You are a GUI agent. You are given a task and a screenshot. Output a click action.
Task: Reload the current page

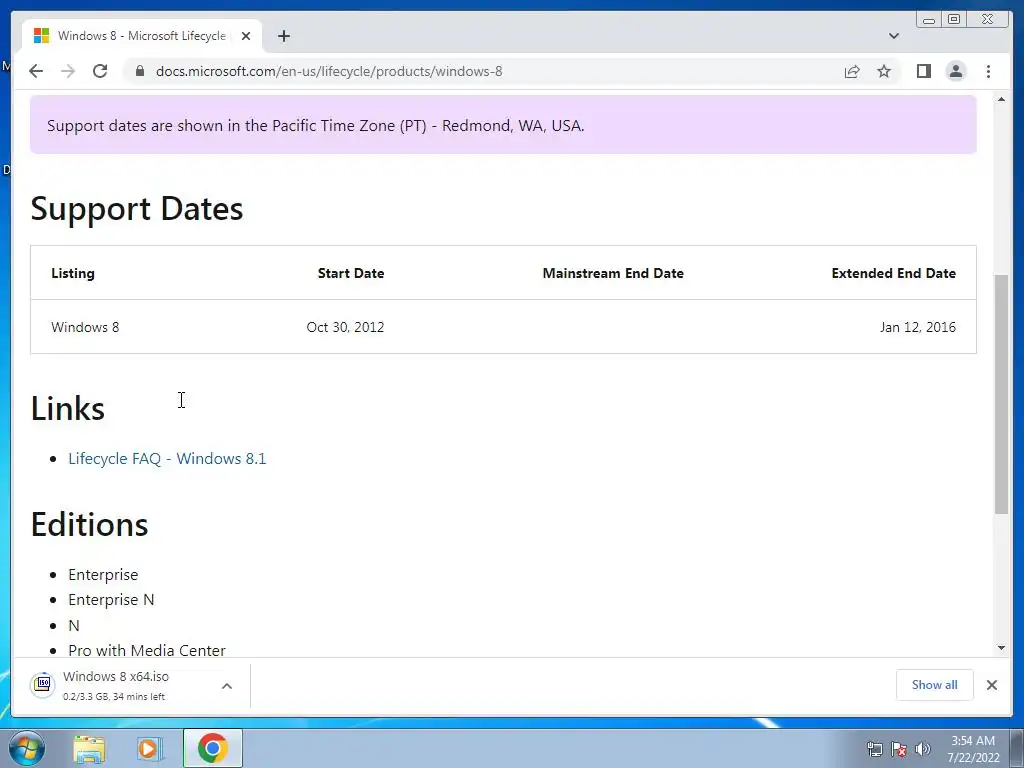click(x=100, y=71)
